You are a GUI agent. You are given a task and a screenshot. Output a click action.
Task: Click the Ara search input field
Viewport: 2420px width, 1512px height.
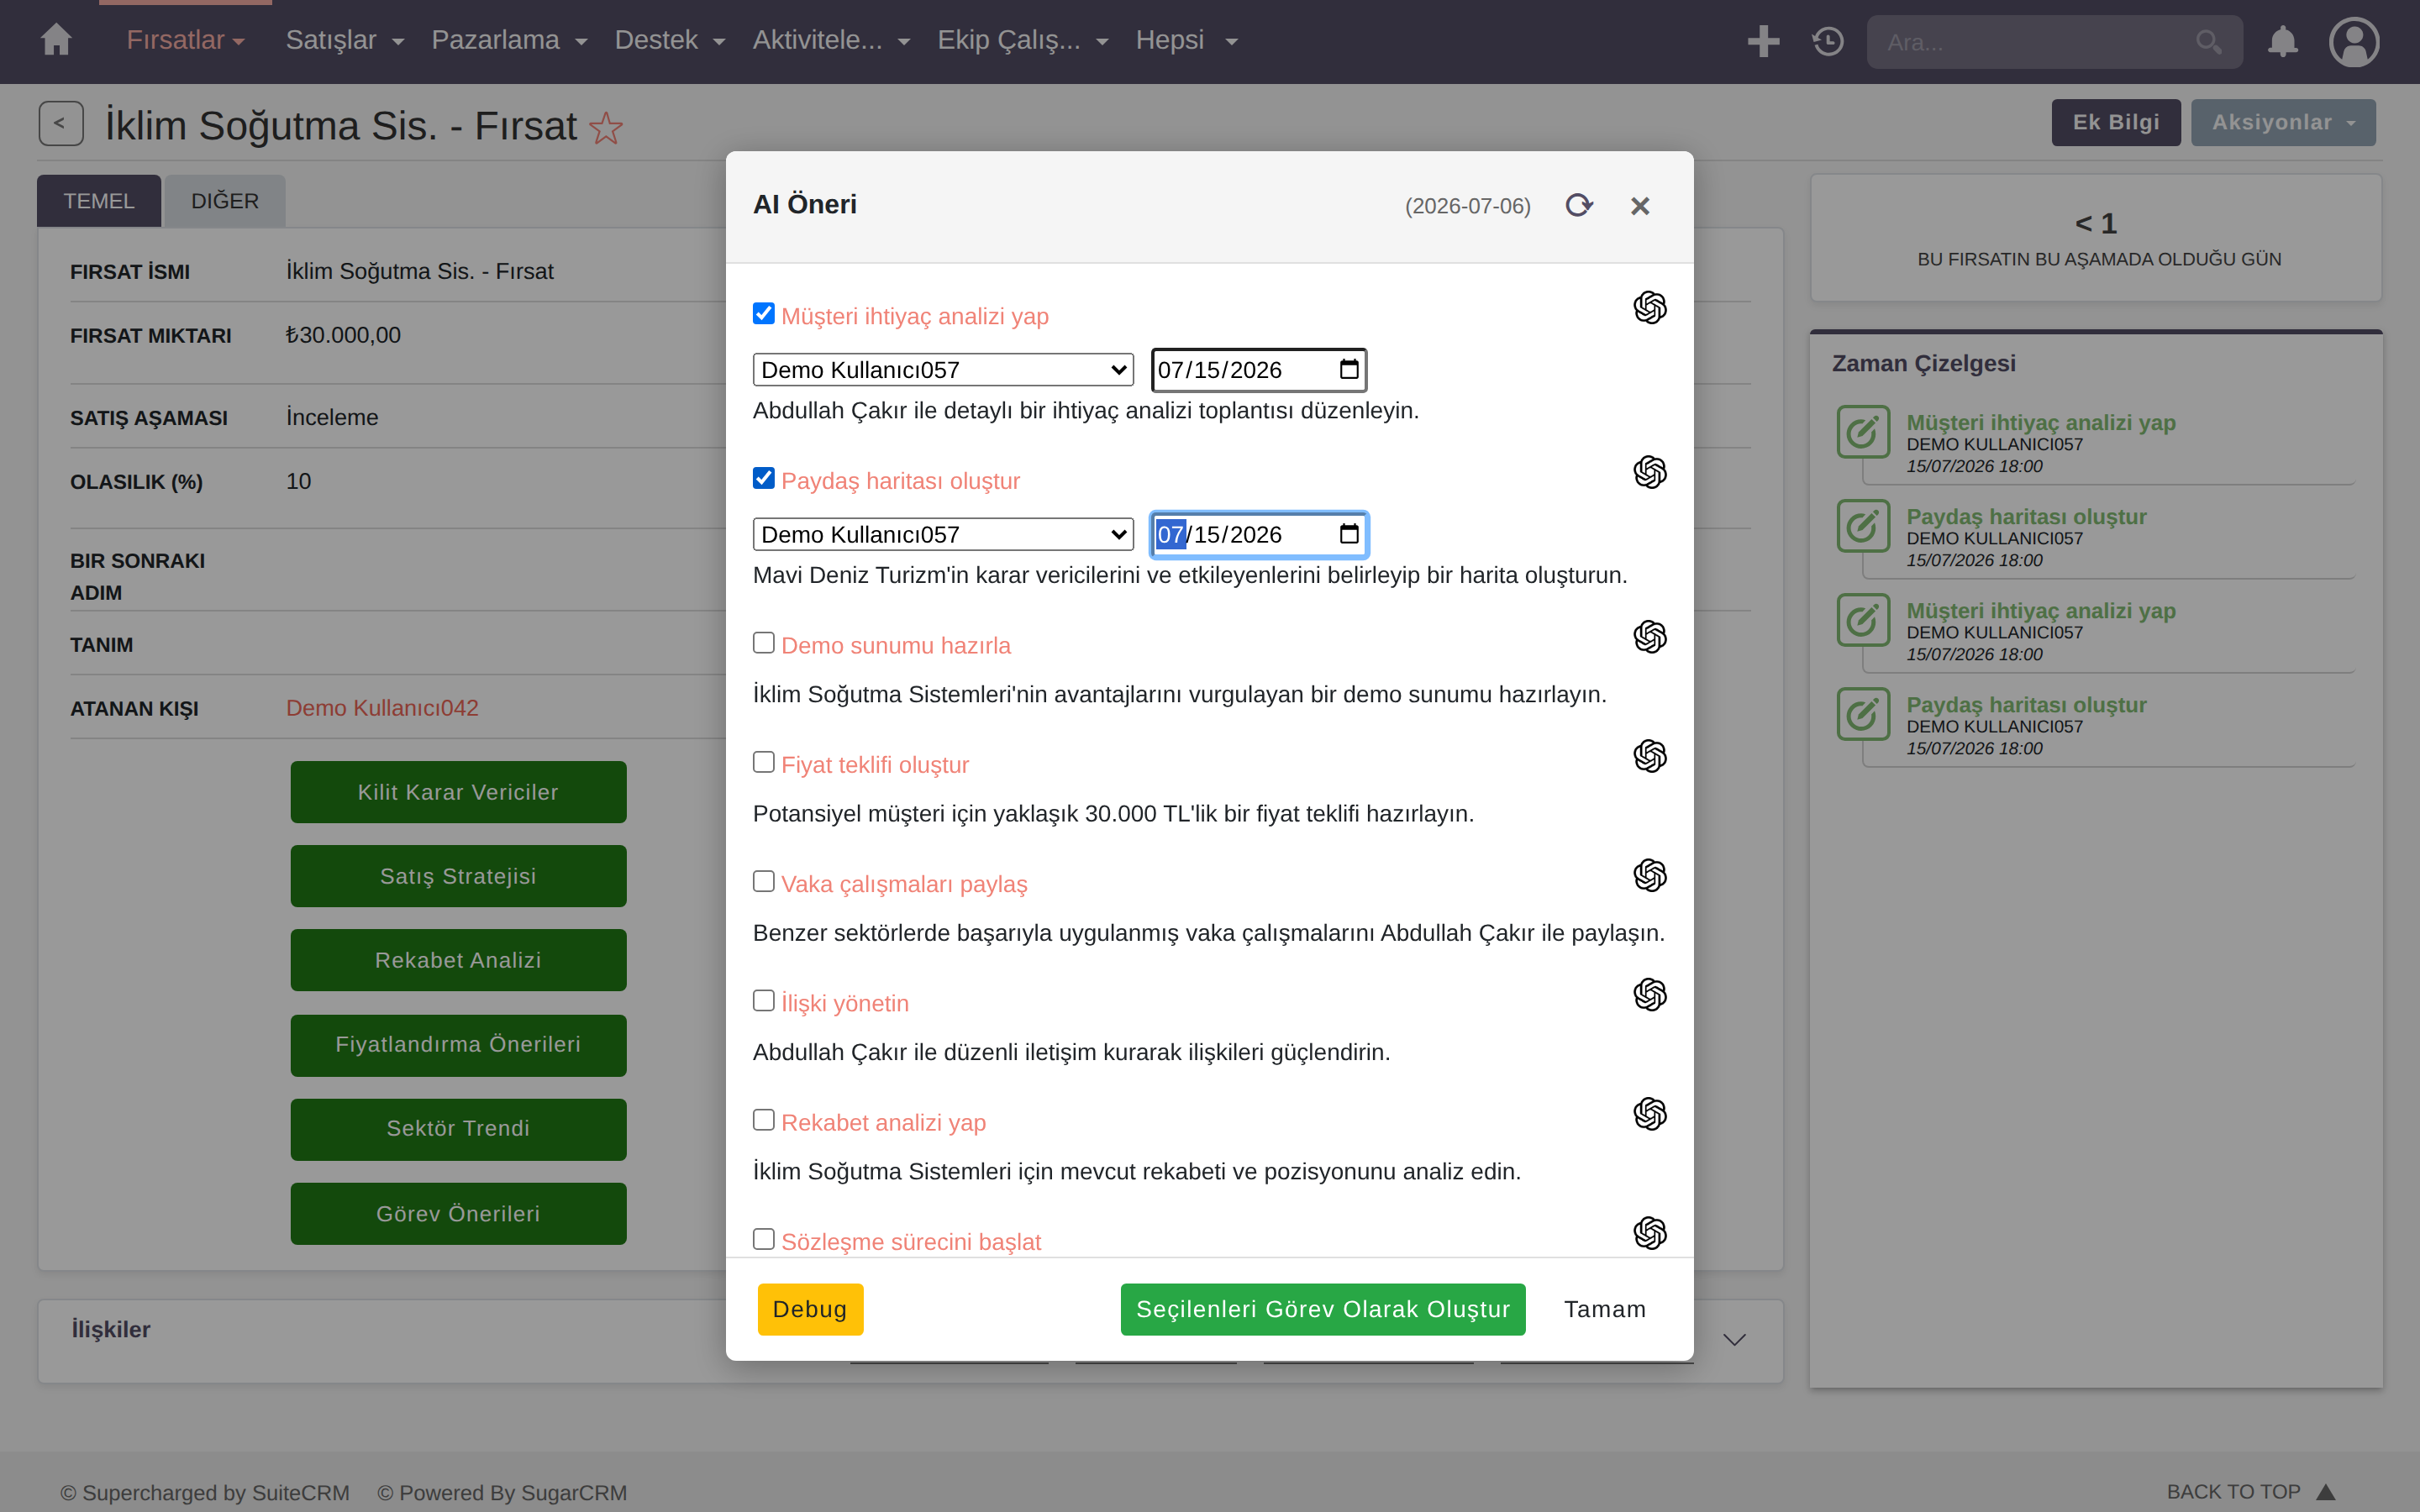[2040, 42]
